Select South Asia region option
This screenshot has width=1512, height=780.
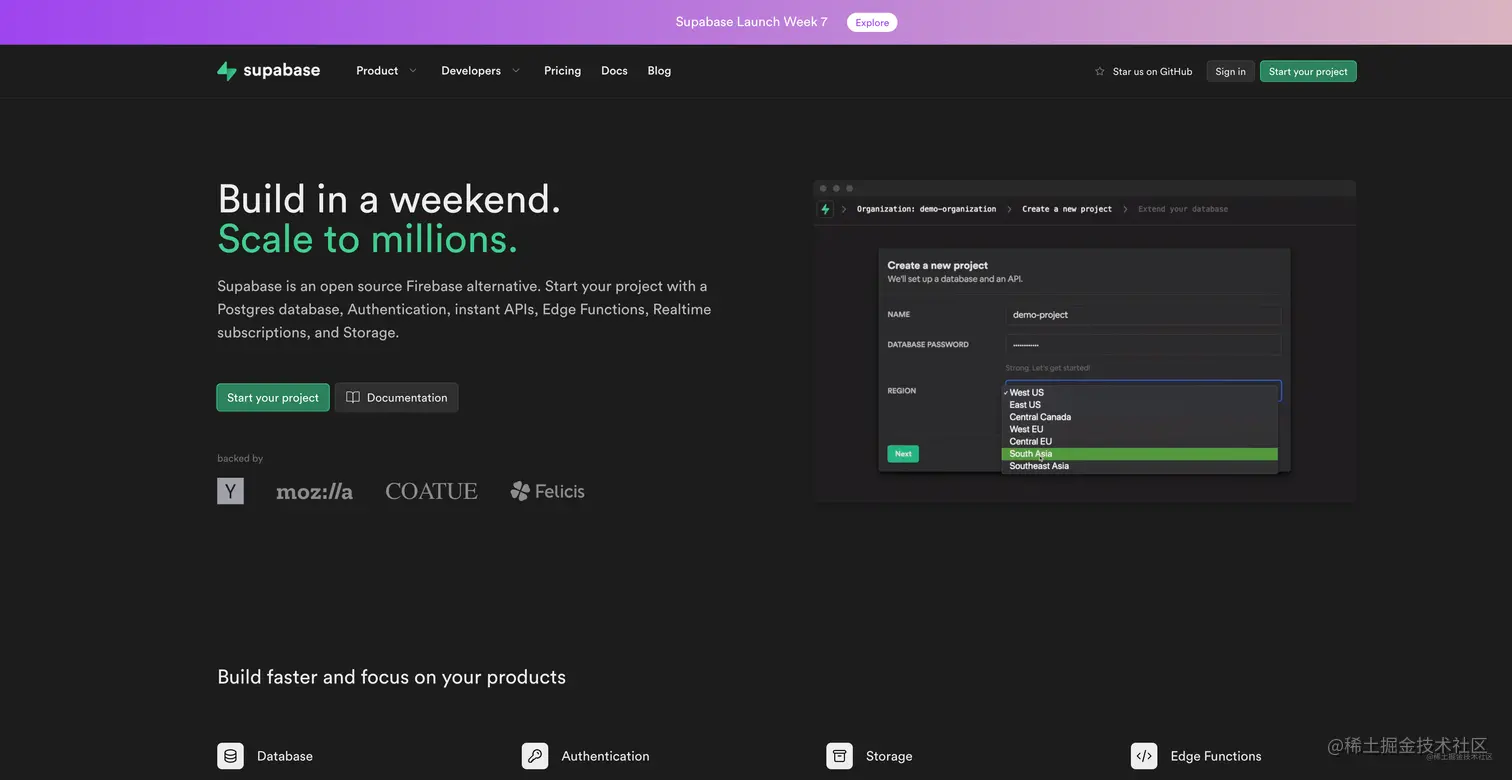click(1140, 454)
